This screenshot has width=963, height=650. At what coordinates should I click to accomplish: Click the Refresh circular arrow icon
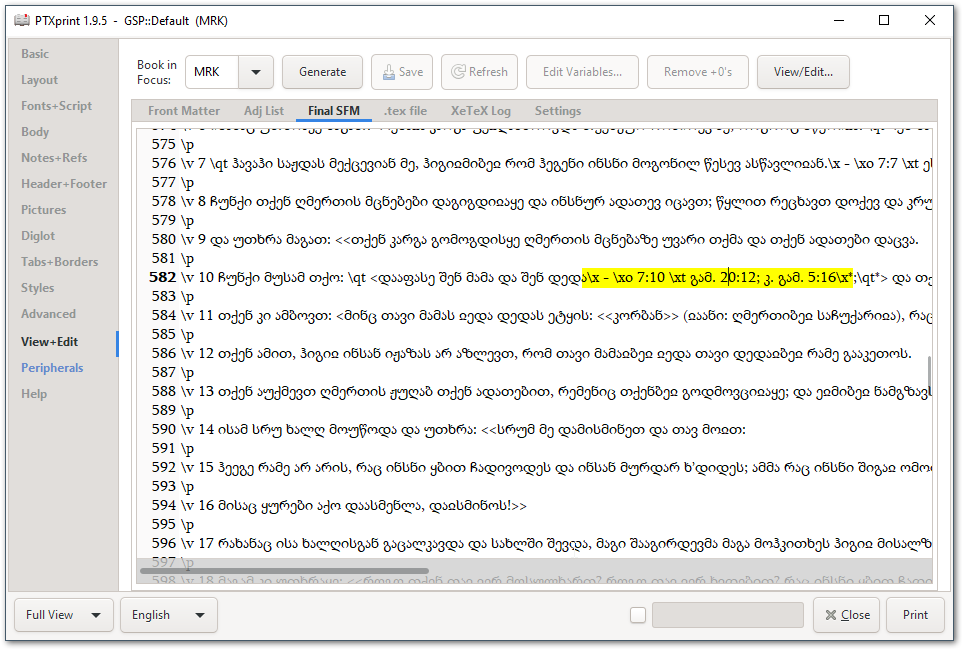pyautogui.click(x=461, y=72)
